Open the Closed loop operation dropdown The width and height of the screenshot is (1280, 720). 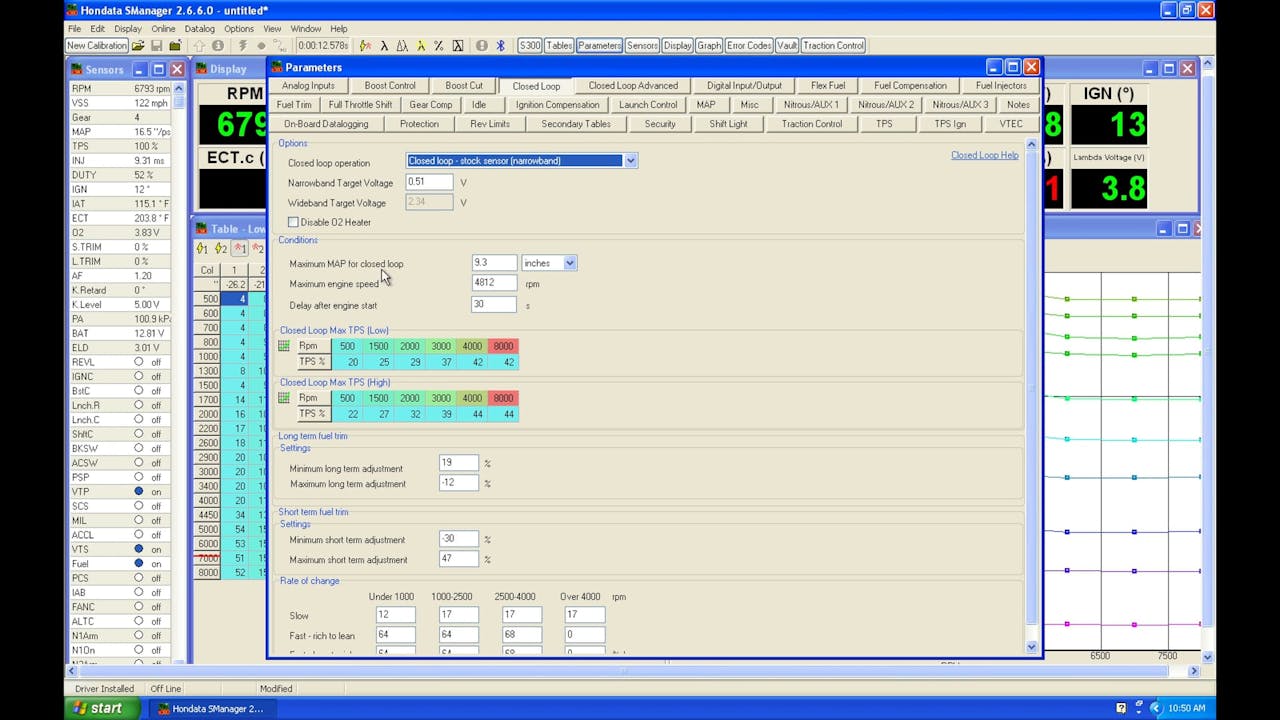[630, 161]
